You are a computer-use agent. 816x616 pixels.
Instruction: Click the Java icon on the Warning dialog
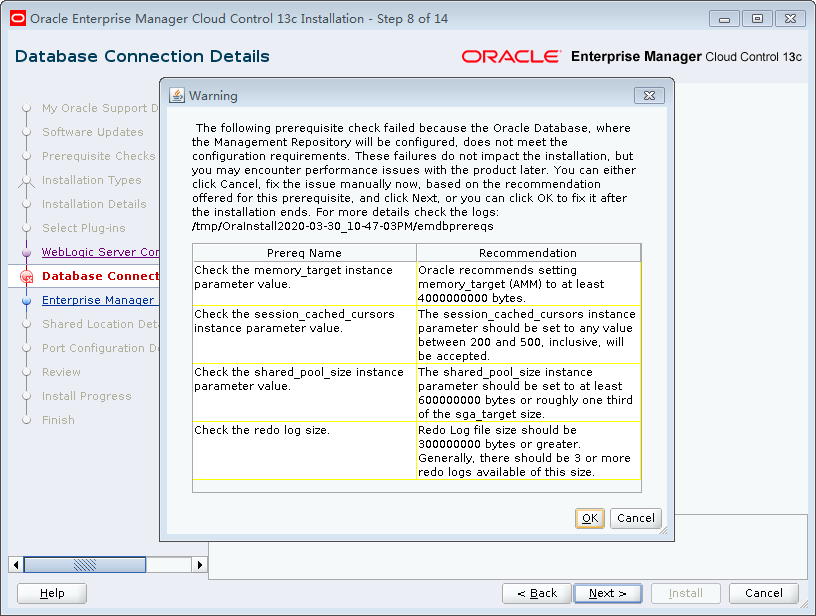point(178,96)
